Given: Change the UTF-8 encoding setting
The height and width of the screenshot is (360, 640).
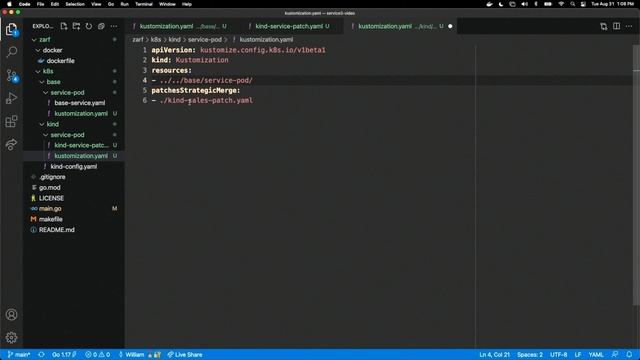Looking at the screenshot, I should pyautogui.click(x=558, y=354).
